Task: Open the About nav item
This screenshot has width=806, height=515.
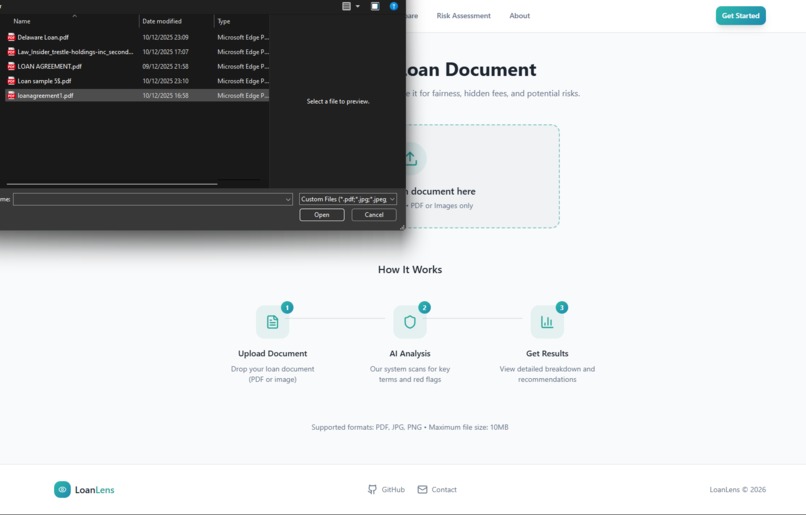Action: point(519,16)
